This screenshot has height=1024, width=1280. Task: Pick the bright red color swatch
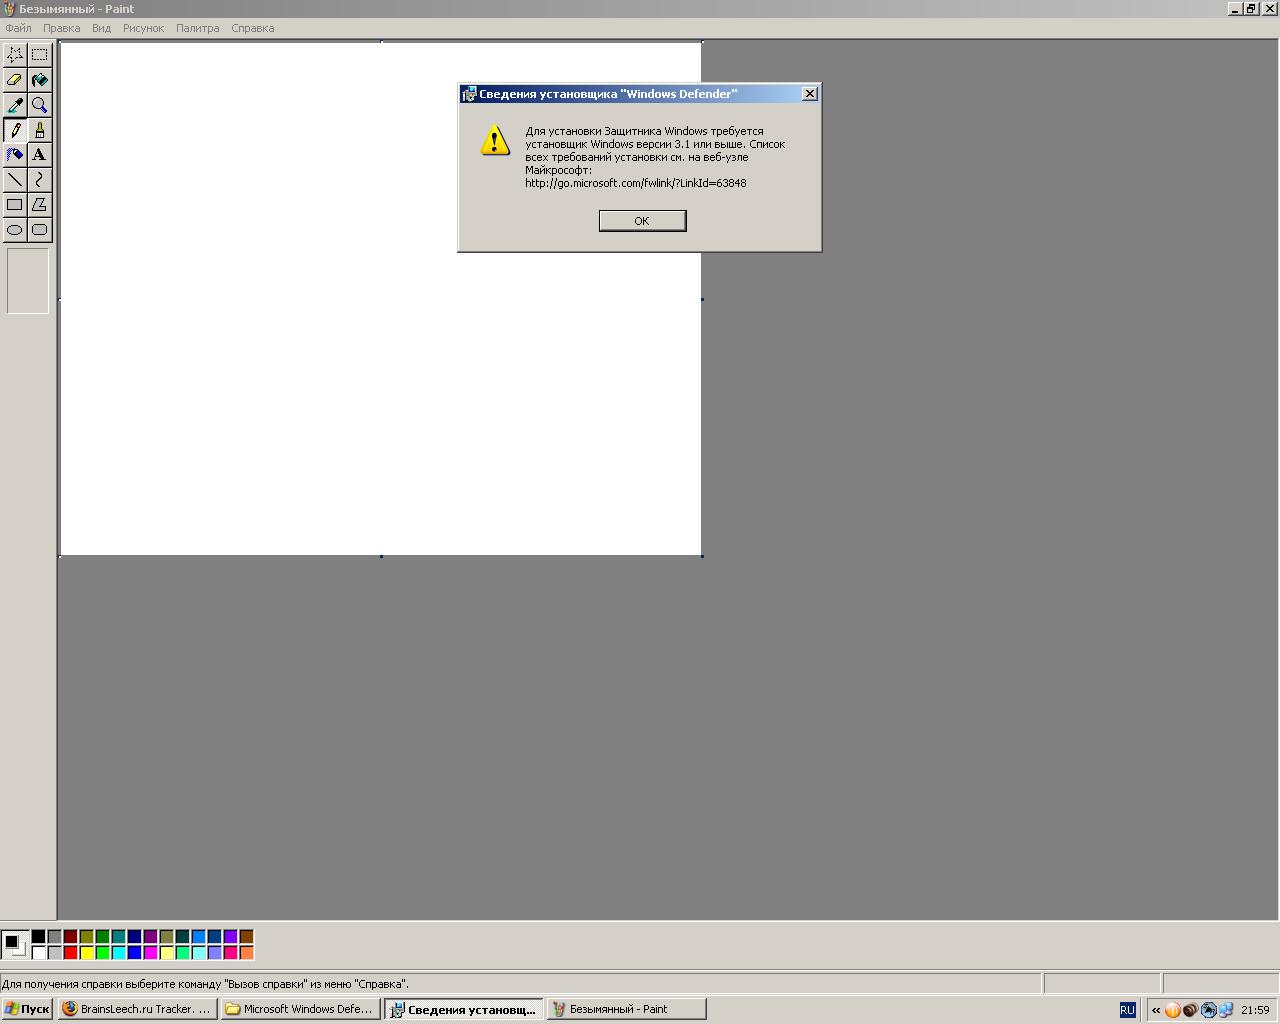(70, 953)
